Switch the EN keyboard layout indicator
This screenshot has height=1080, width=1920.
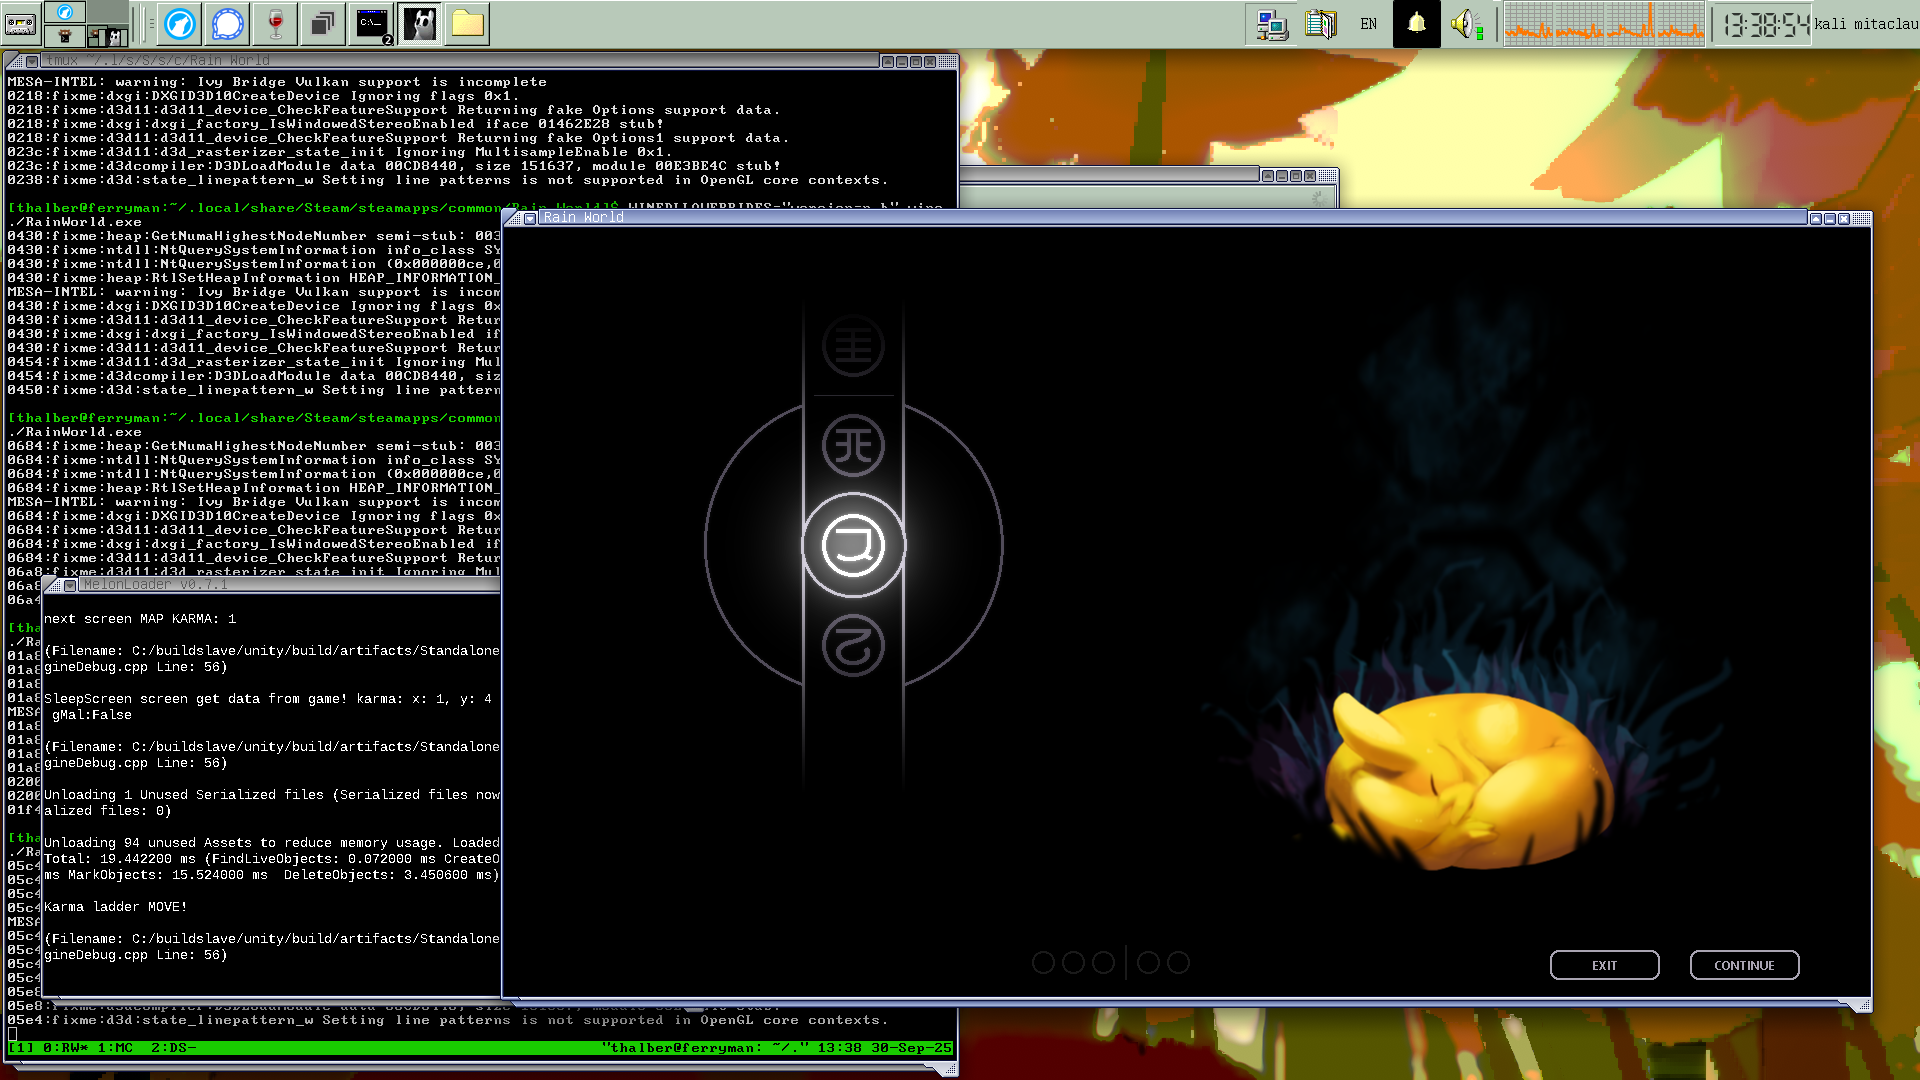point(1367,22)
